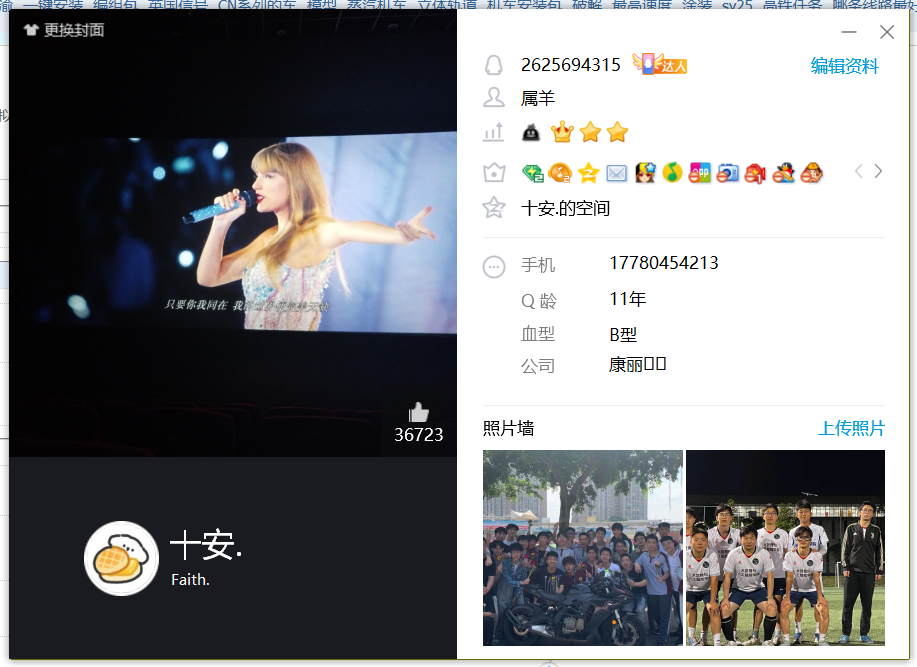Click the 达人 winged badge

coord(659,64)
